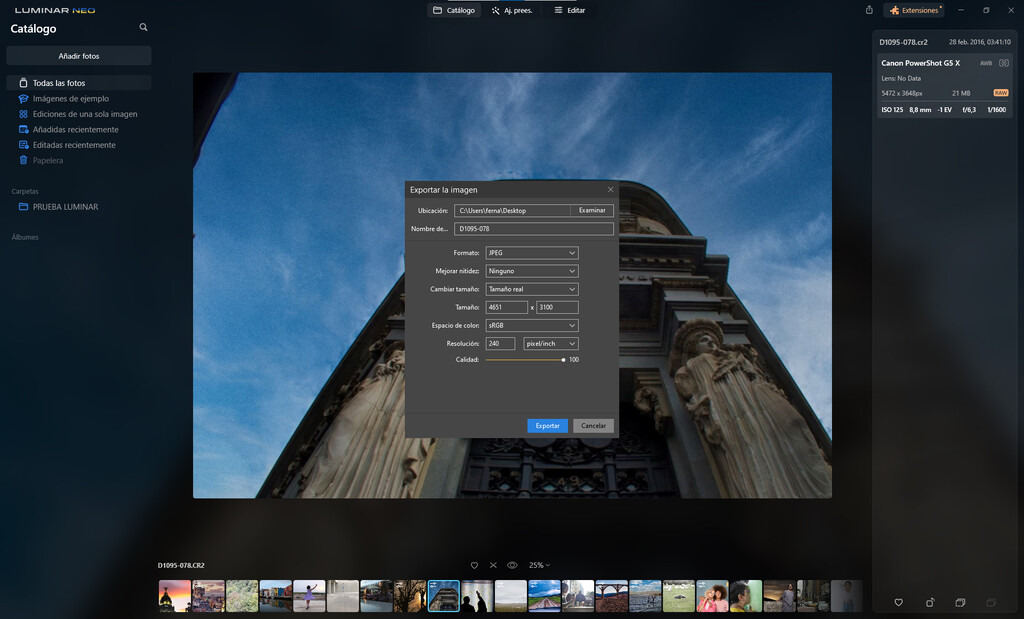Toggle the eye preview icon above filmstrip

coord(512,565)
